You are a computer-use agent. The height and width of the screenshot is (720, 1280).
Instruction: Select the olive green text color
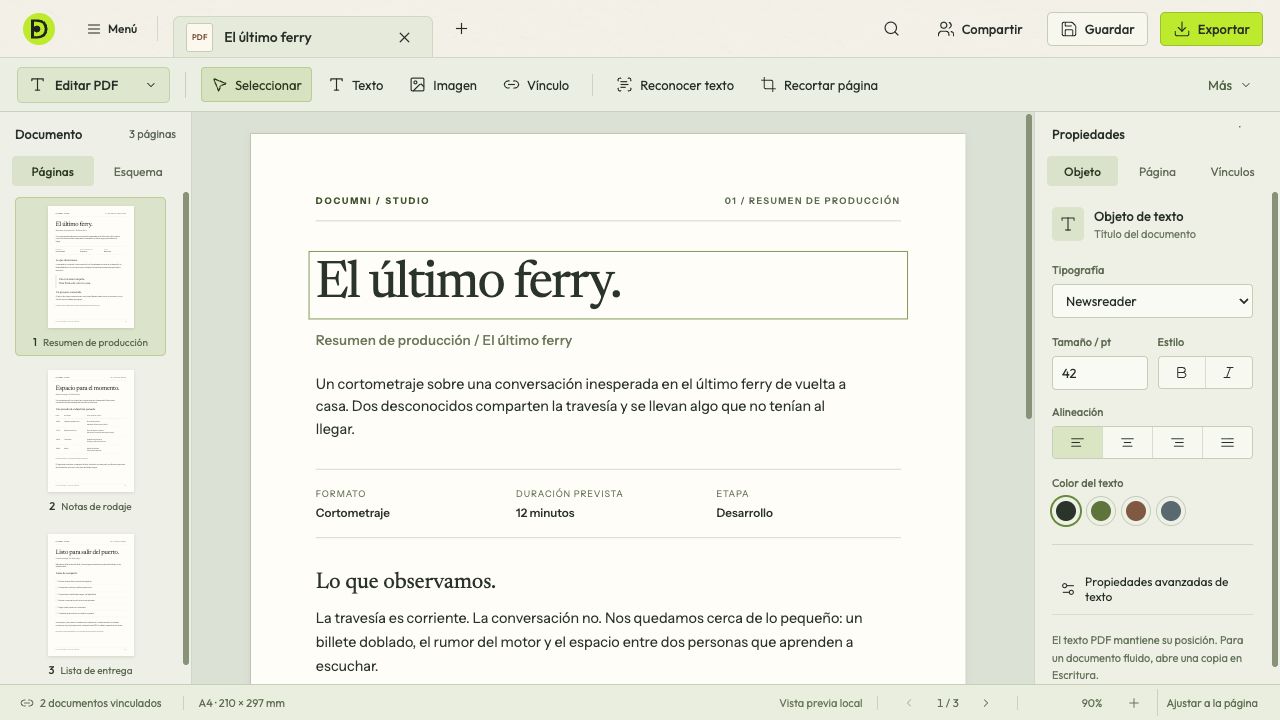1101,511
